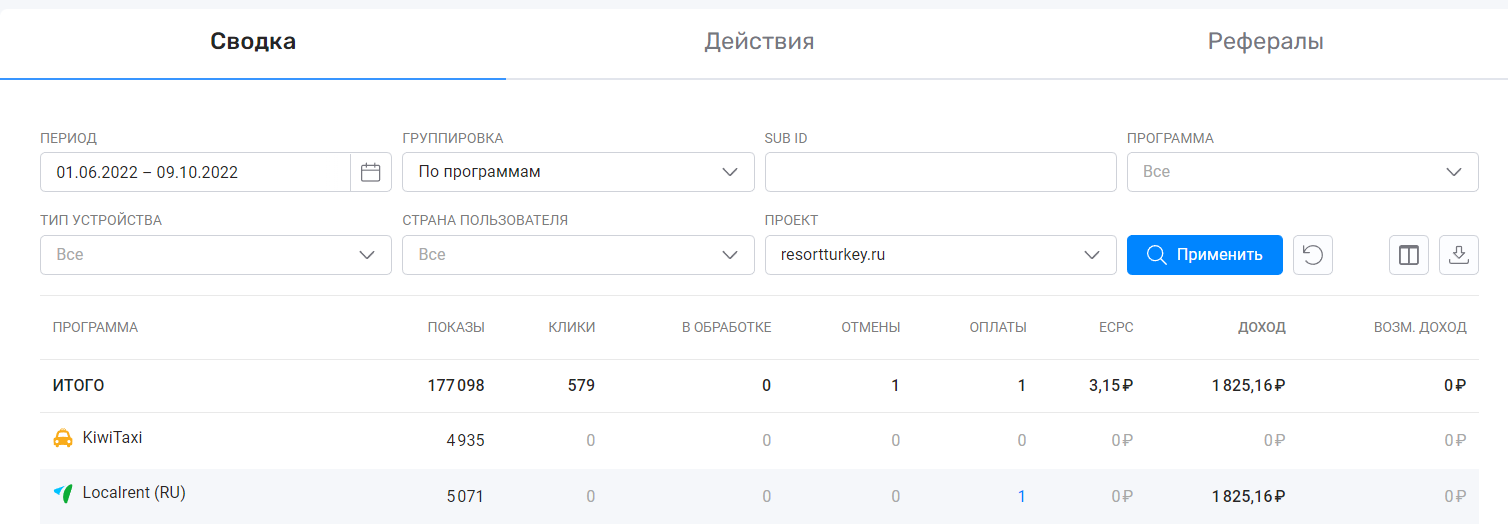Sort by the Клики column header
The image size is (1508, 529).
click(571, 327)
